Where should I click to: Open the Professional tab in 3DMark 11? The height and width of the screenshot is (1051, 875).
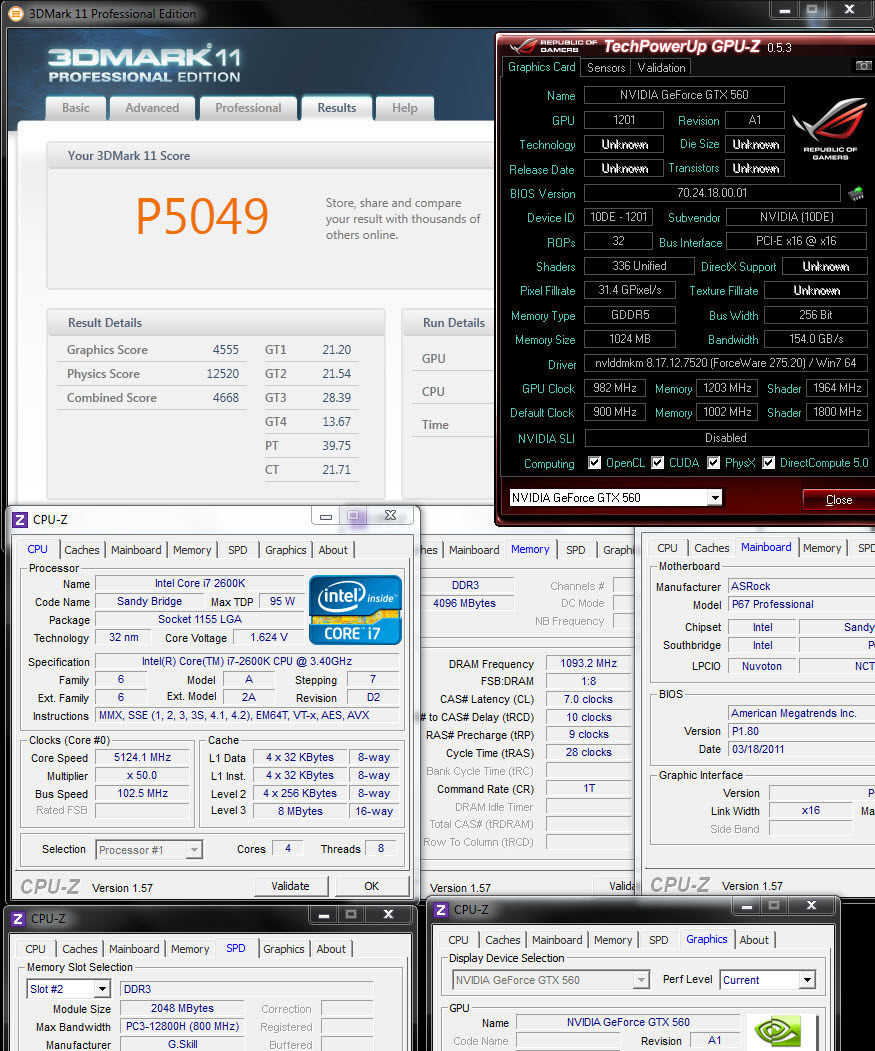248,108
